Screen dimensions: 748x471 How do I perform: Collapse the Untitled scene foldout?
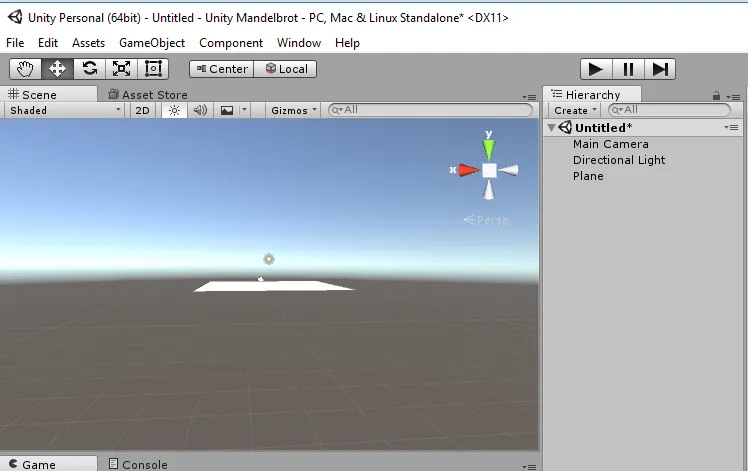click(x=552, y=127)
